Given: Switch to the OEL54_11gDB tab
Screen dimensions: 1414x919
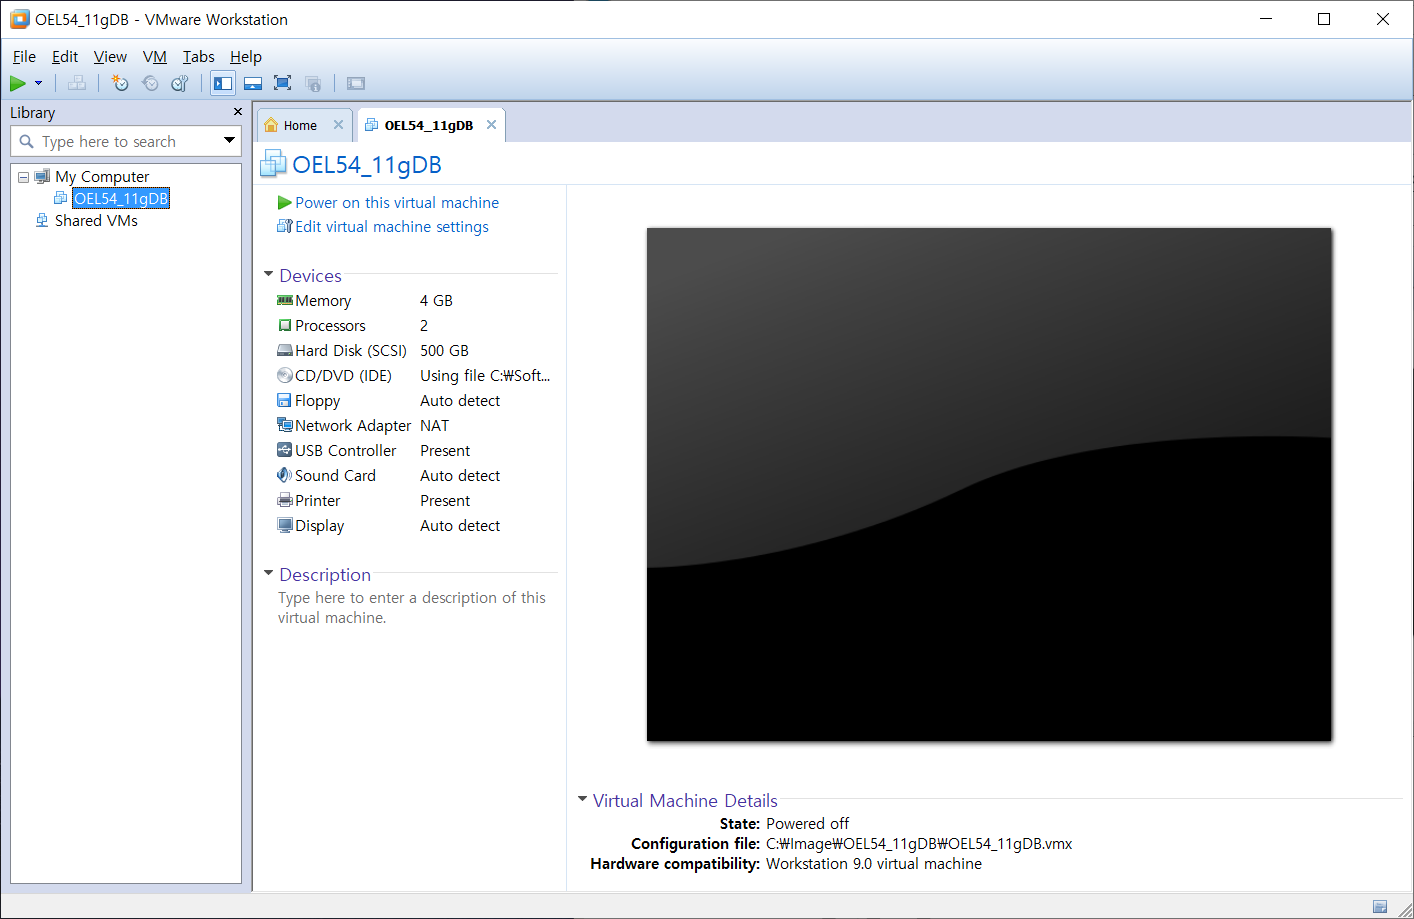Looking at the screenshot, I should point(428,125).
